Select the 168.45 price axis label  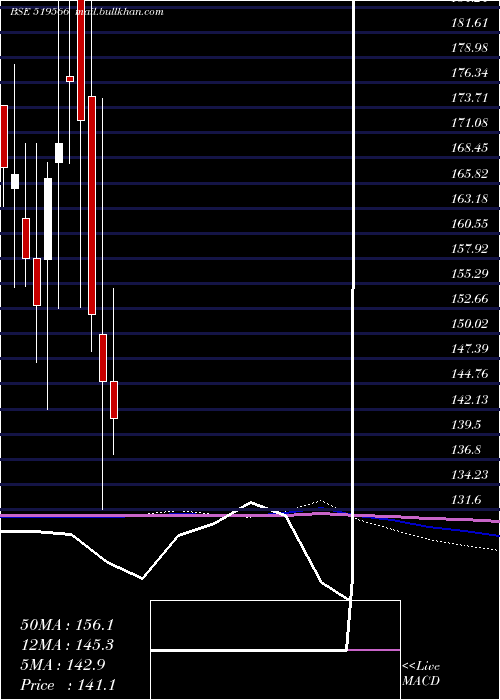(470, 148)
